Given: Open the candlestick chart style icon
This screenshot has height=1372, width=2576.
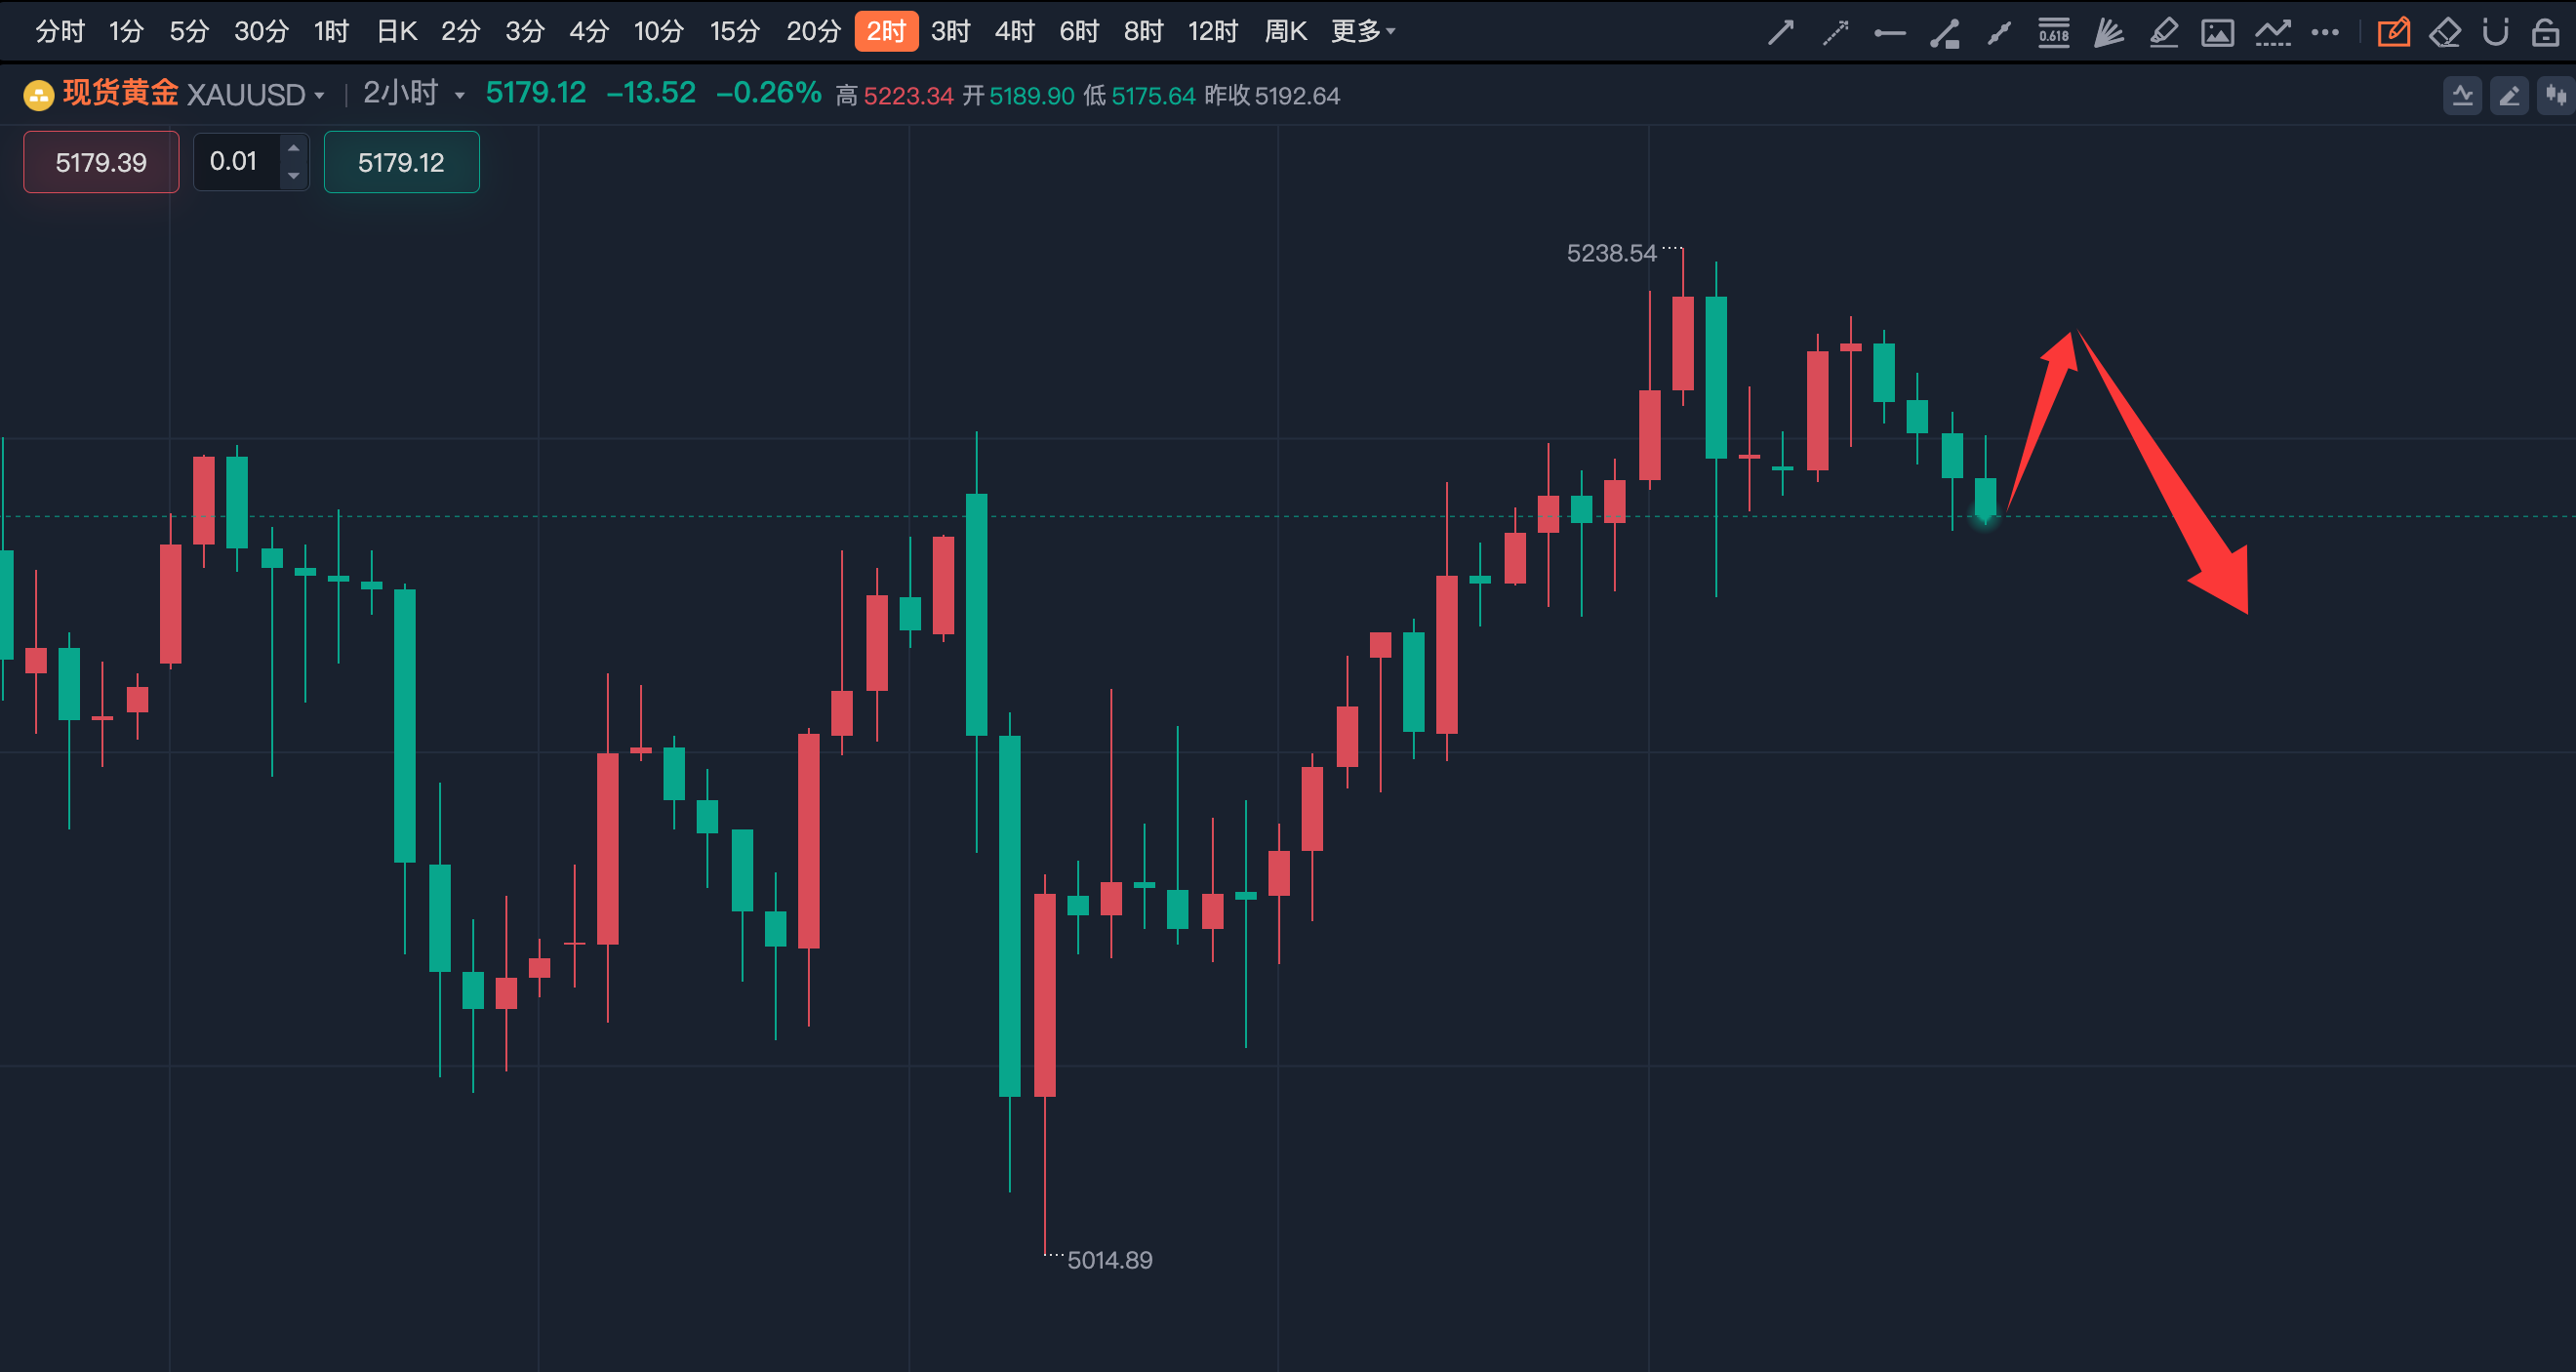Looking at the screenshot, I should (x=2556, y=96).
